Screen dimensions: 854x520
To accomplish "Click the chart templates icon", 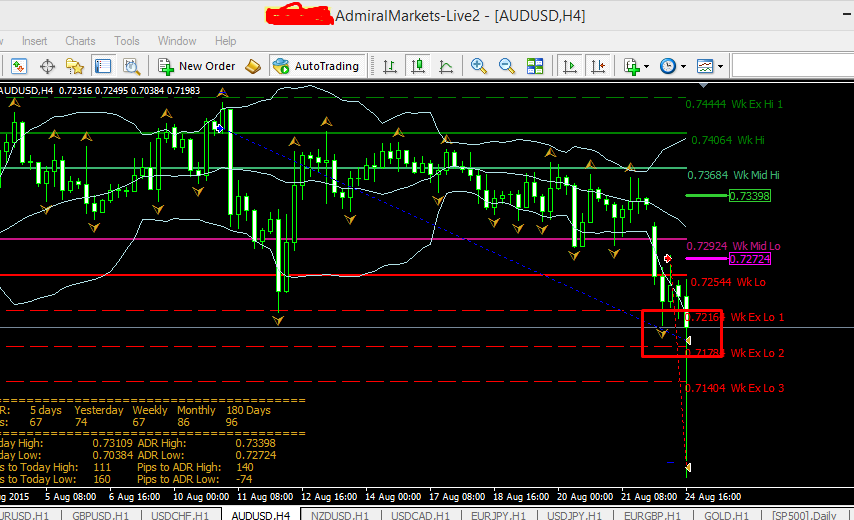I will pos(705,66).
